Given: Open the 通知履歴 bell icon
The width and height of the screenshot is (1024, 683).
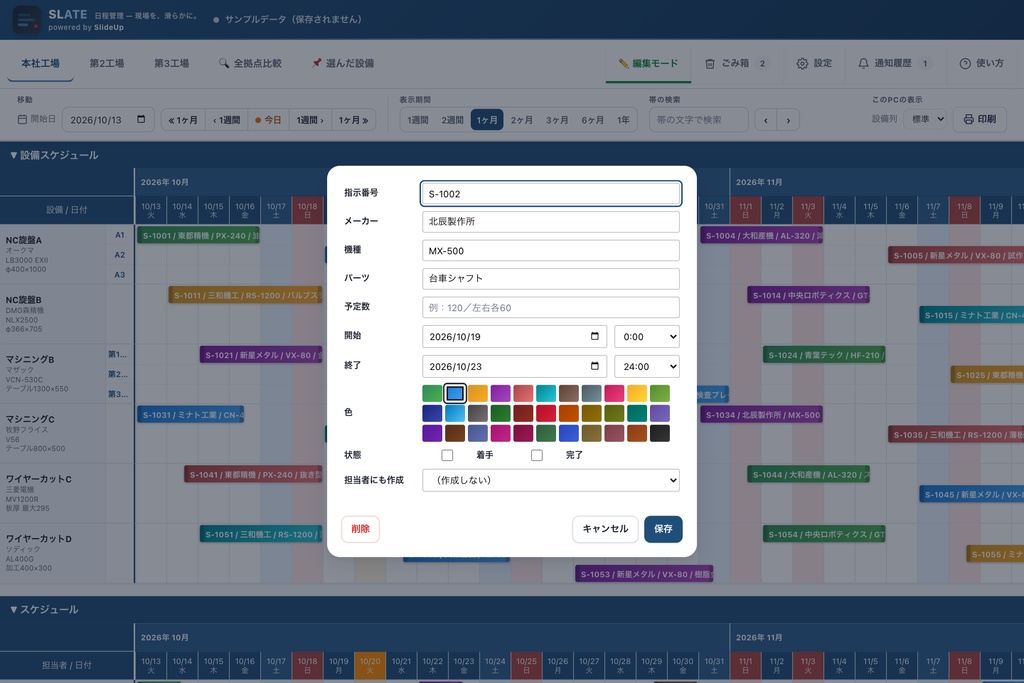Looking at the screenshot, I should coord(863,63).
